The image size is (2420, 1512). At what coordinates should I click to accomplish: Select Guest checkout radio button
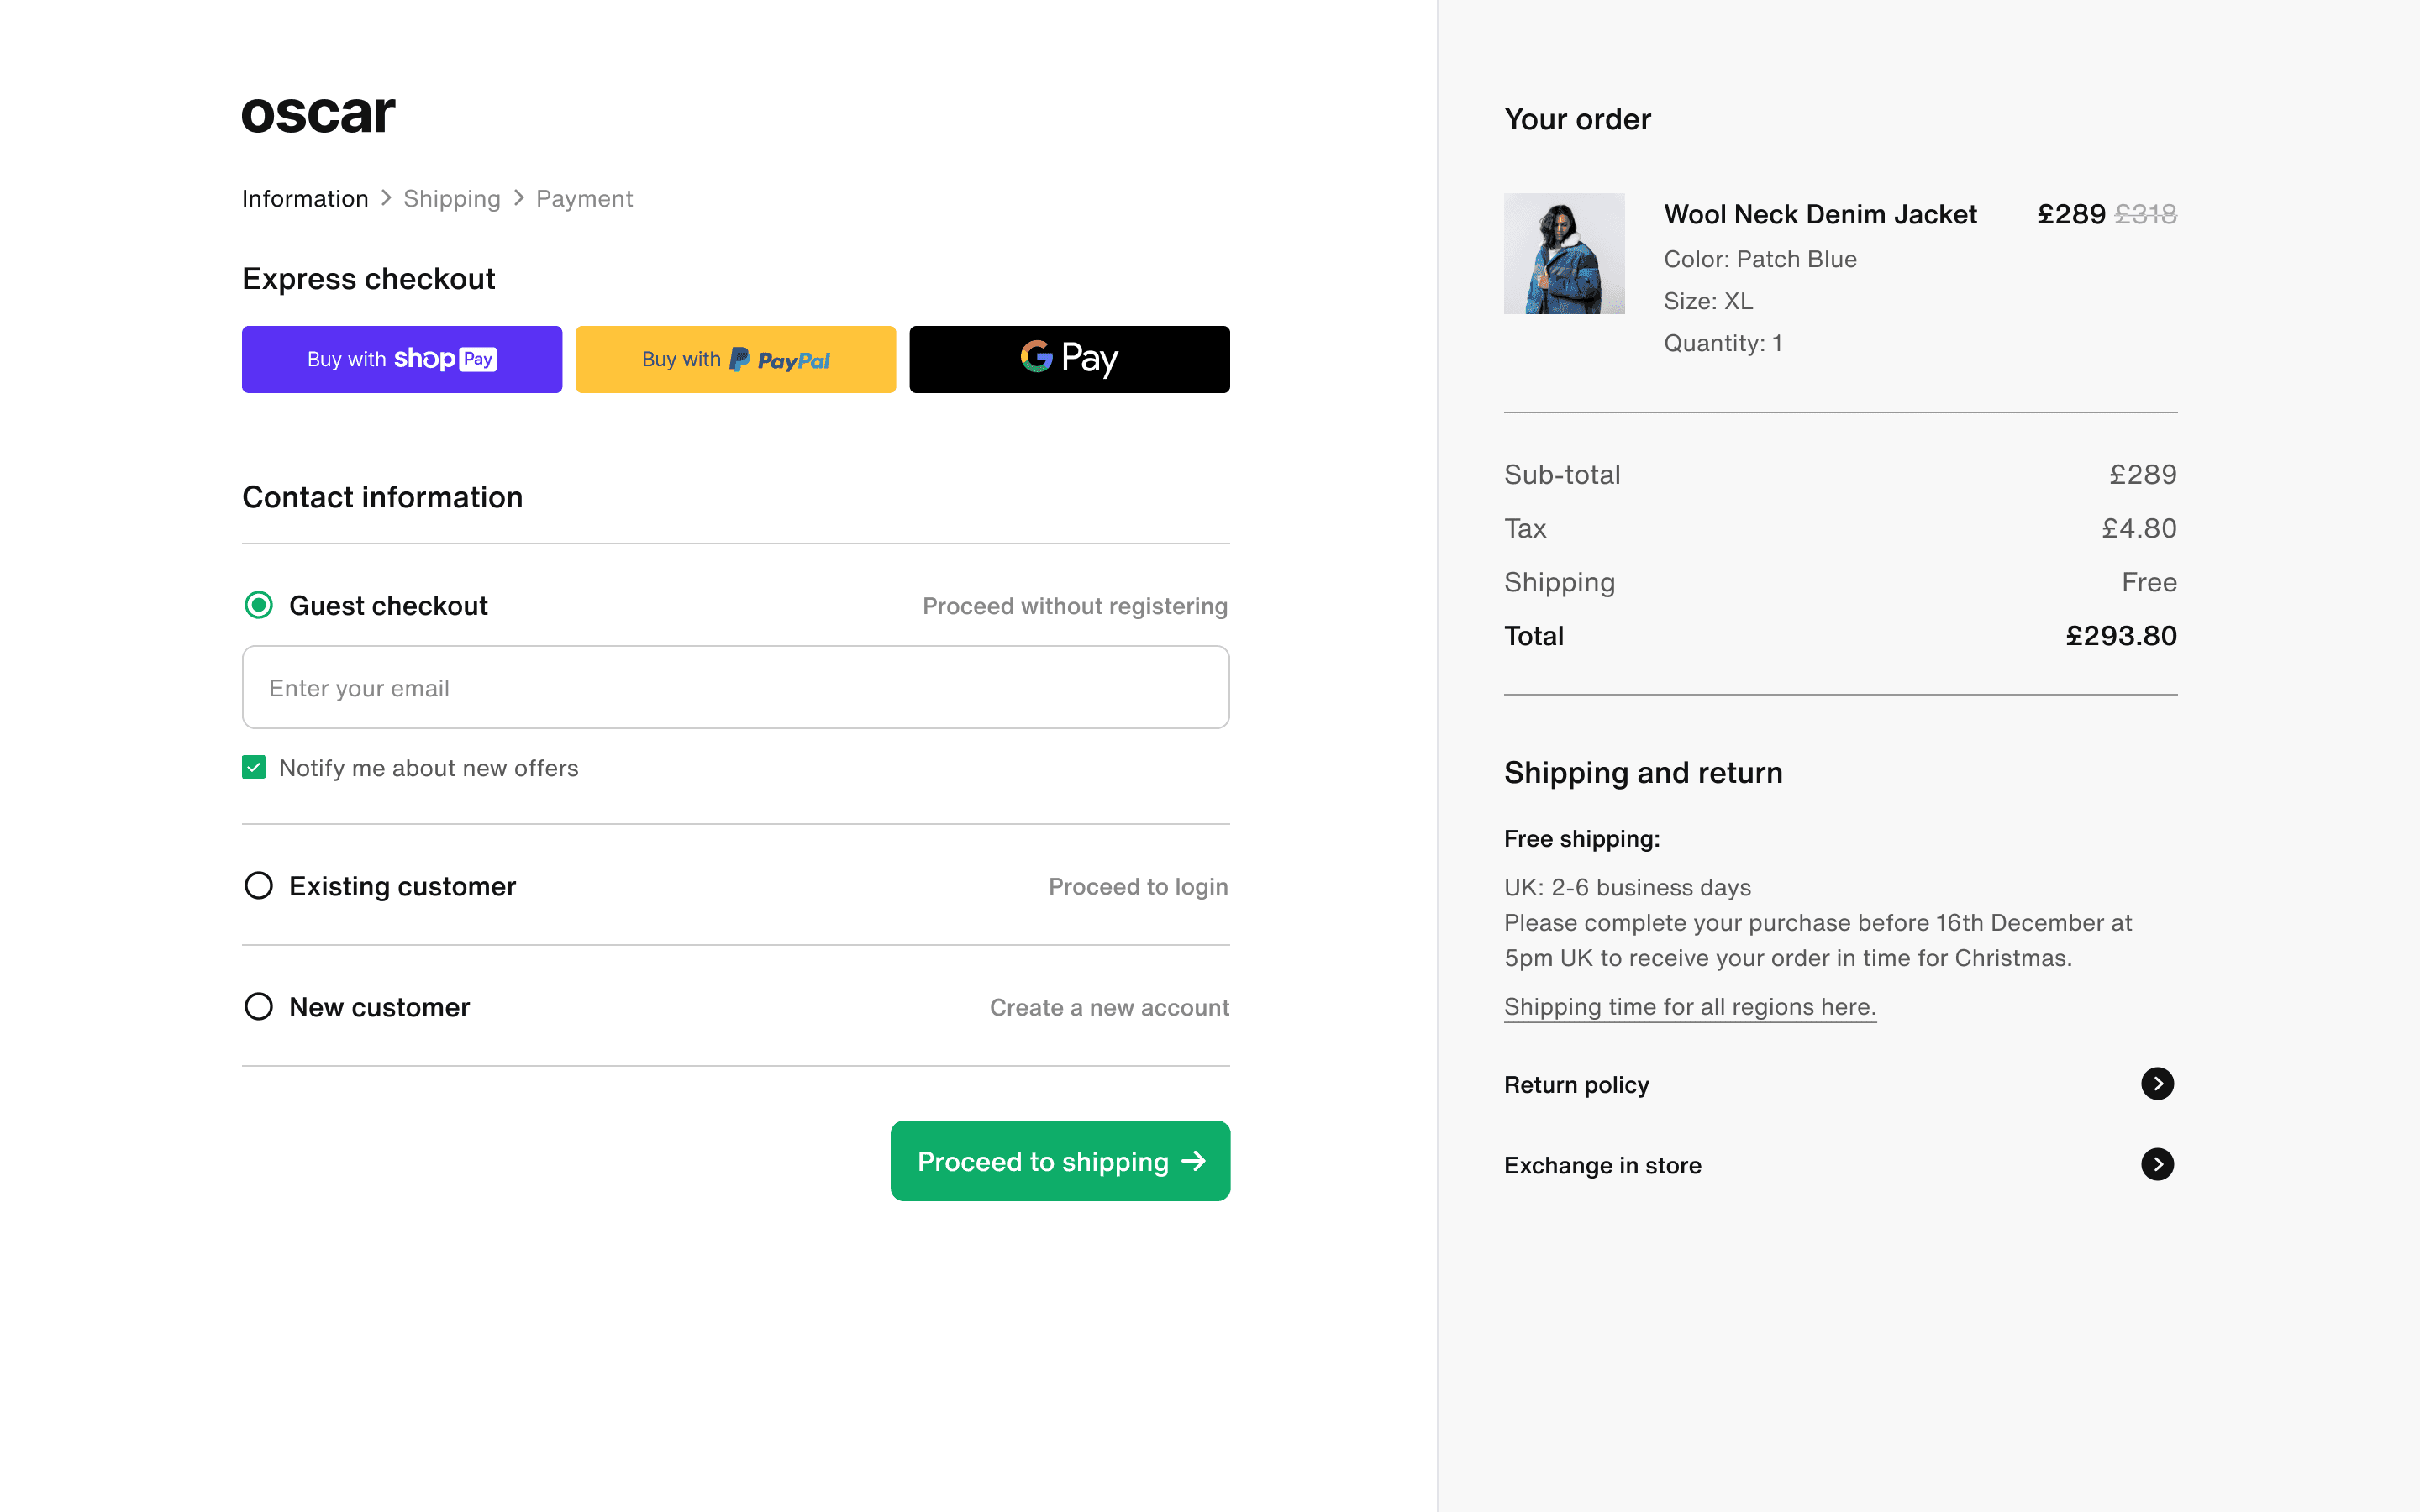pyautogui.click(x=259, y=605)
